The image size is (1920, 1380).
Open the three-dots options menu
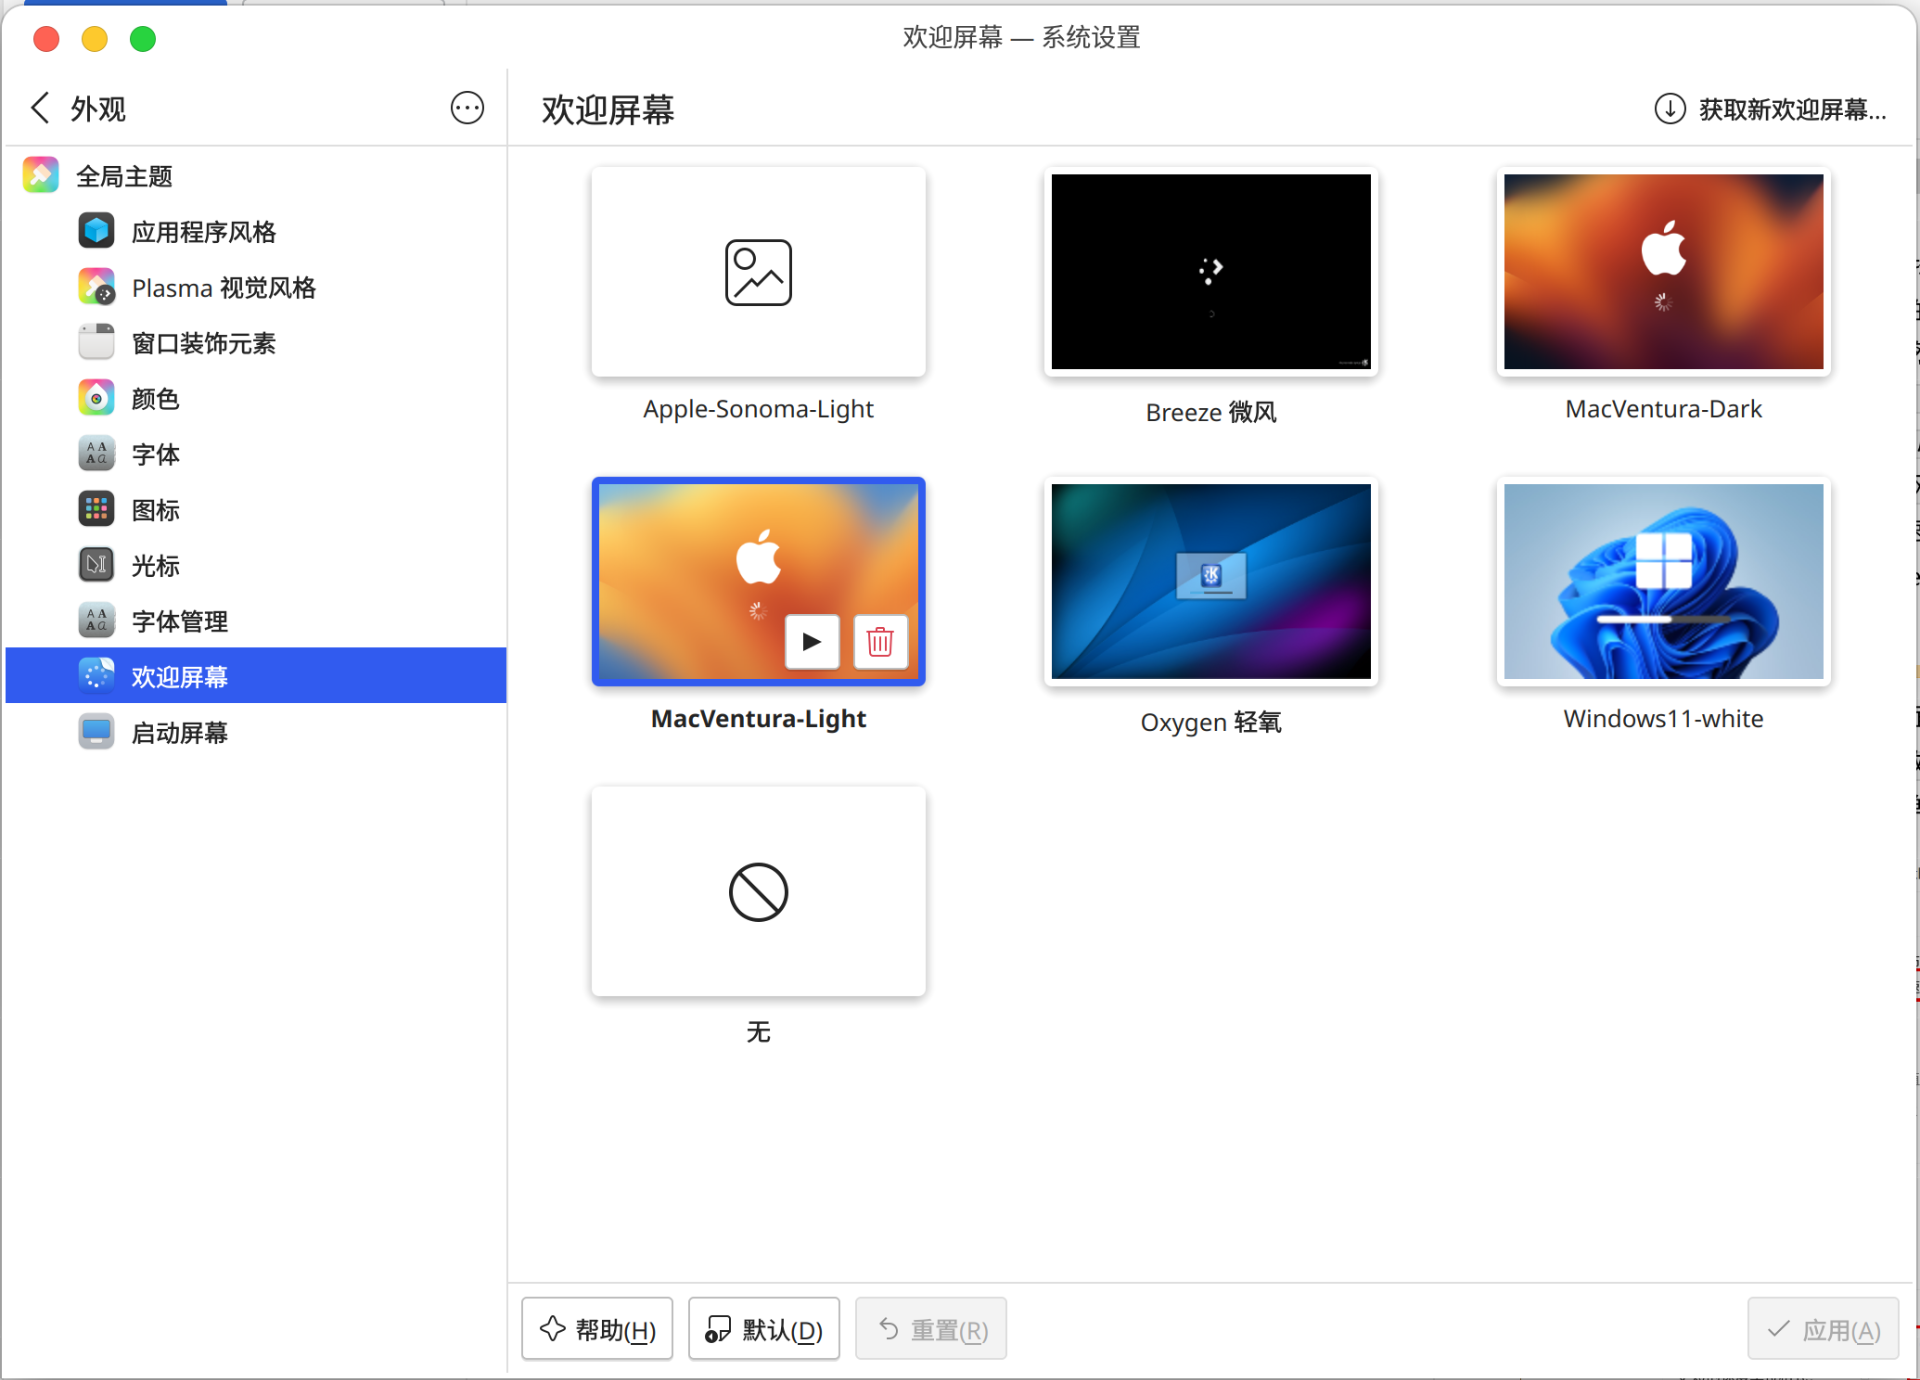467,108
